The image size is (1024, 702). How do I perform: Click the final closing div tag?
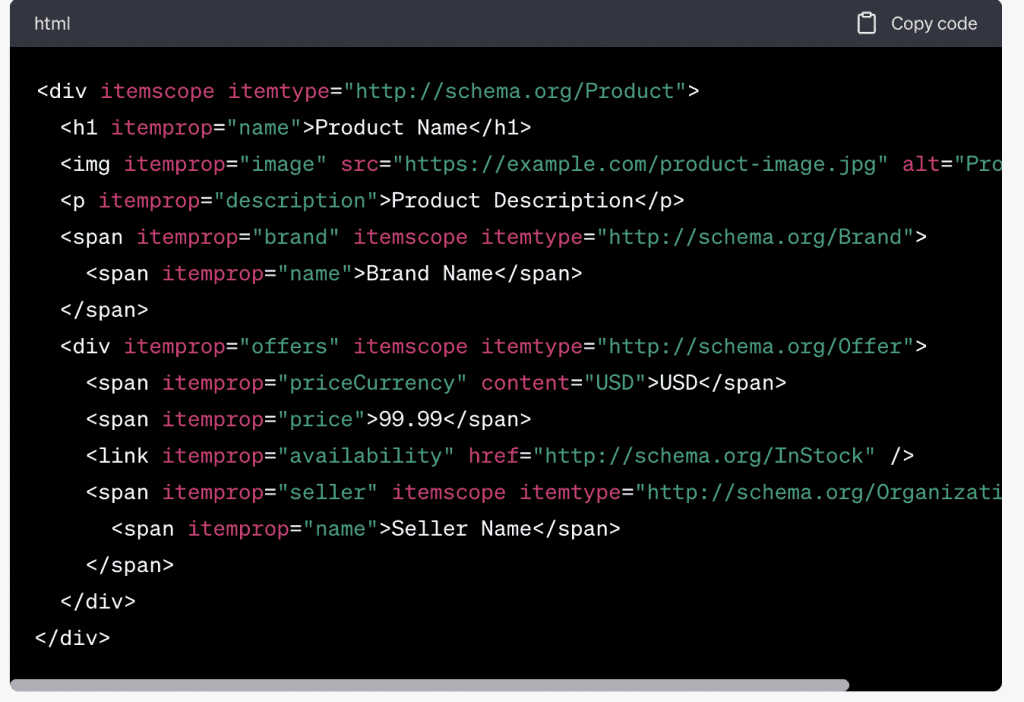[x=72, y=638]
